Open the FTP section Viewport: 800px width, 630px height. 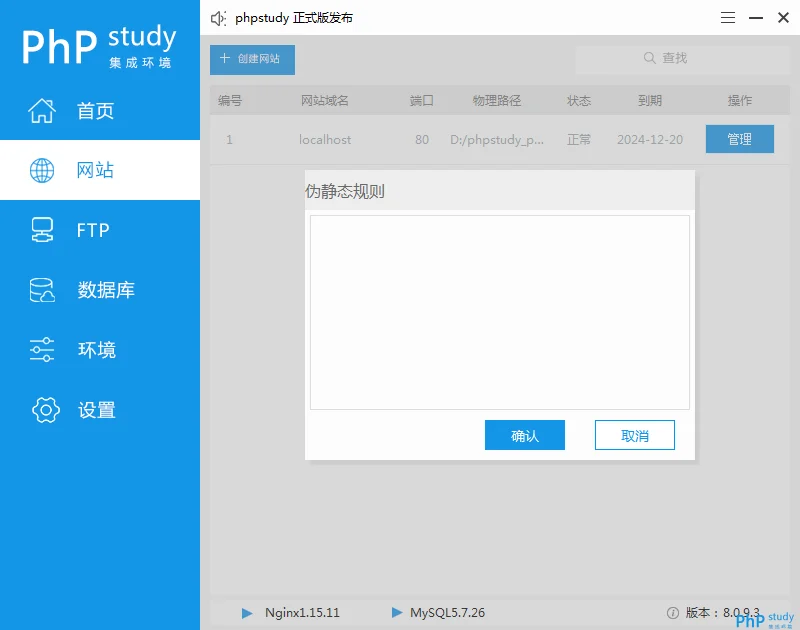(x=100, y=230)
